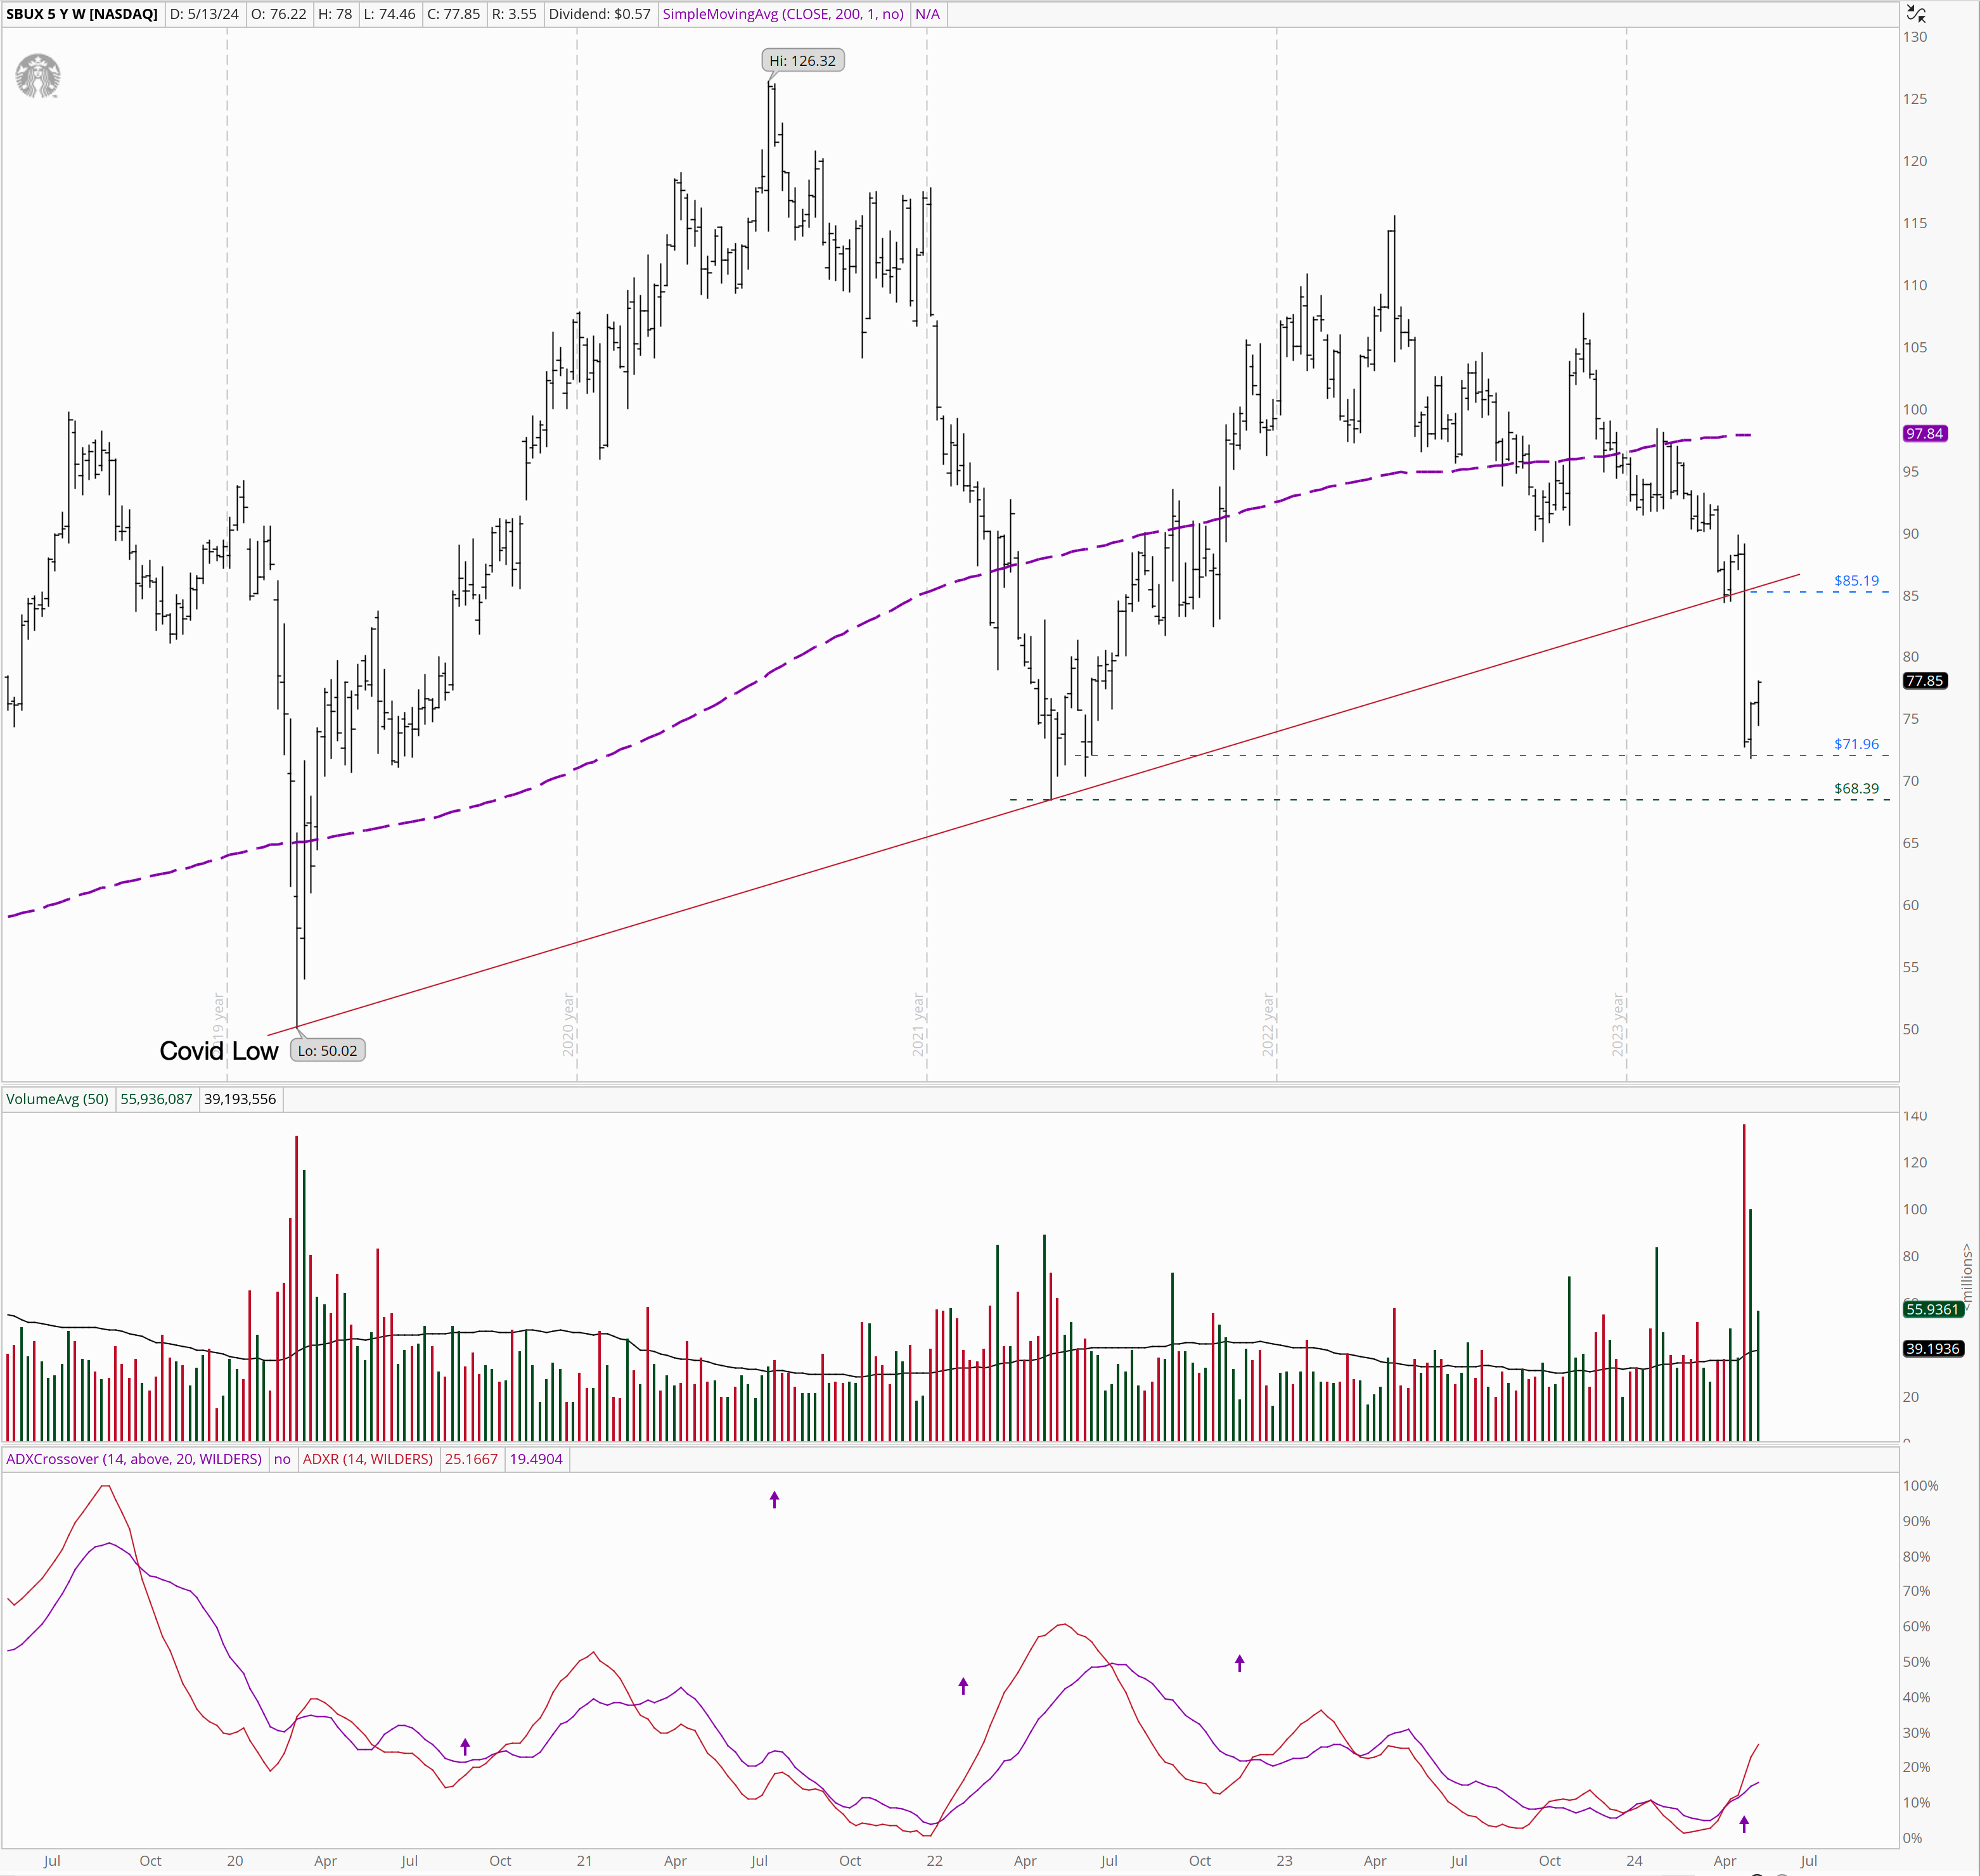
Task: Click the N/A value beside SimpleMovingAvg
Action: coord(927,14)
